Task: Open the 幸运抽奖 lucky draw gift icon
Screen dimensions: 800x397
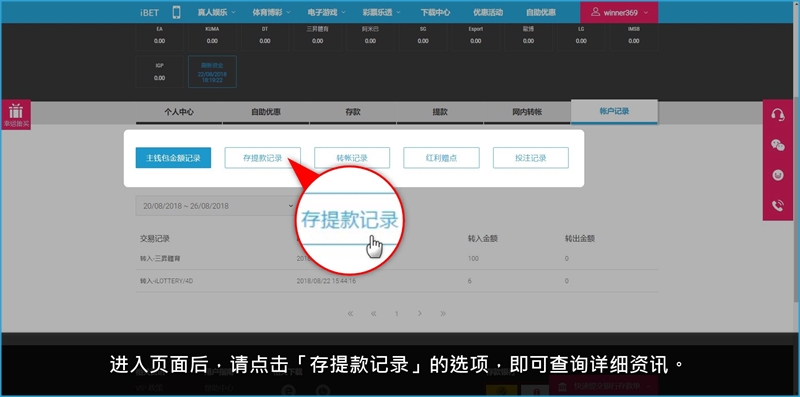Action: [x=16, y=115]
